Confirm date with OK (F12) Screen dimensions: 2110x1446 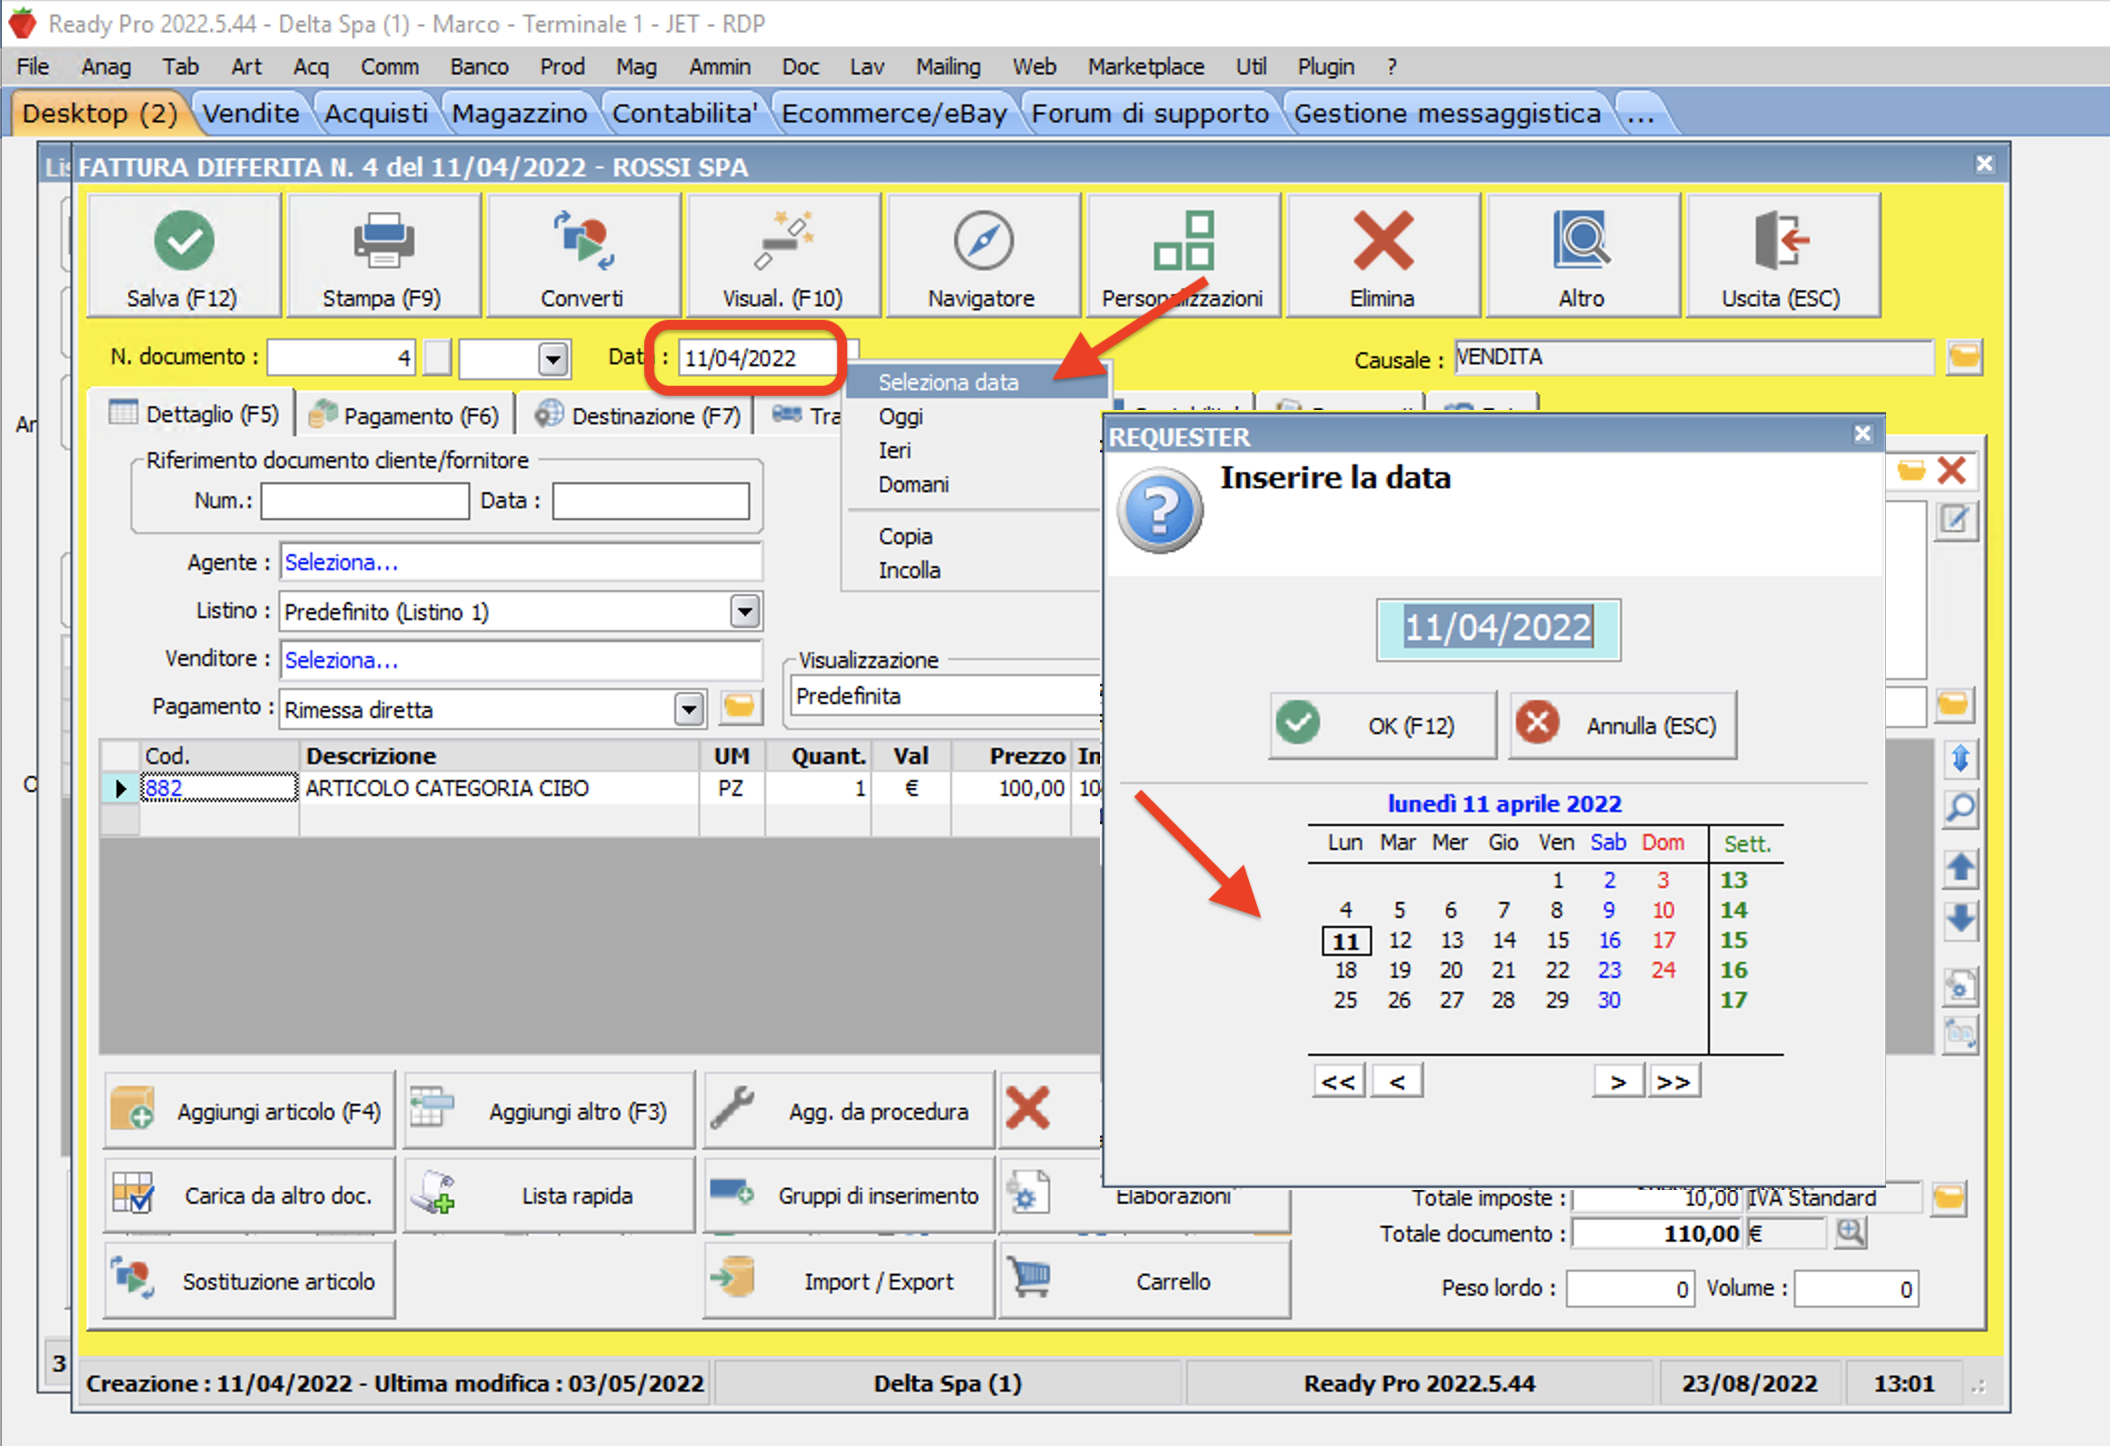tap(1382, 725)
